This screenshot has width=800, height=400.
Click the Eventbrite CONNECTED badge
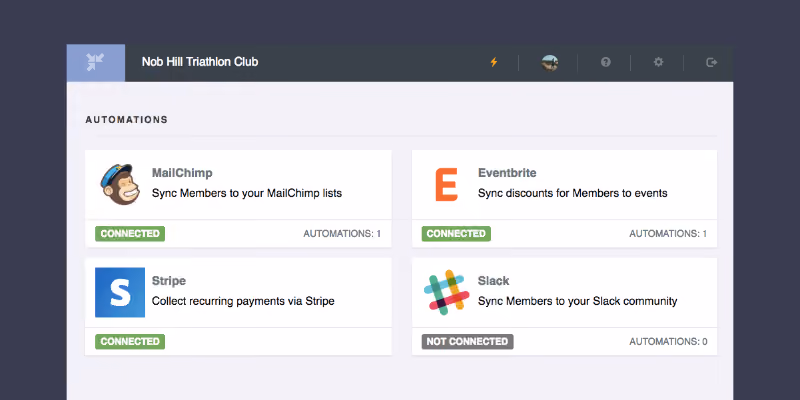456,234
